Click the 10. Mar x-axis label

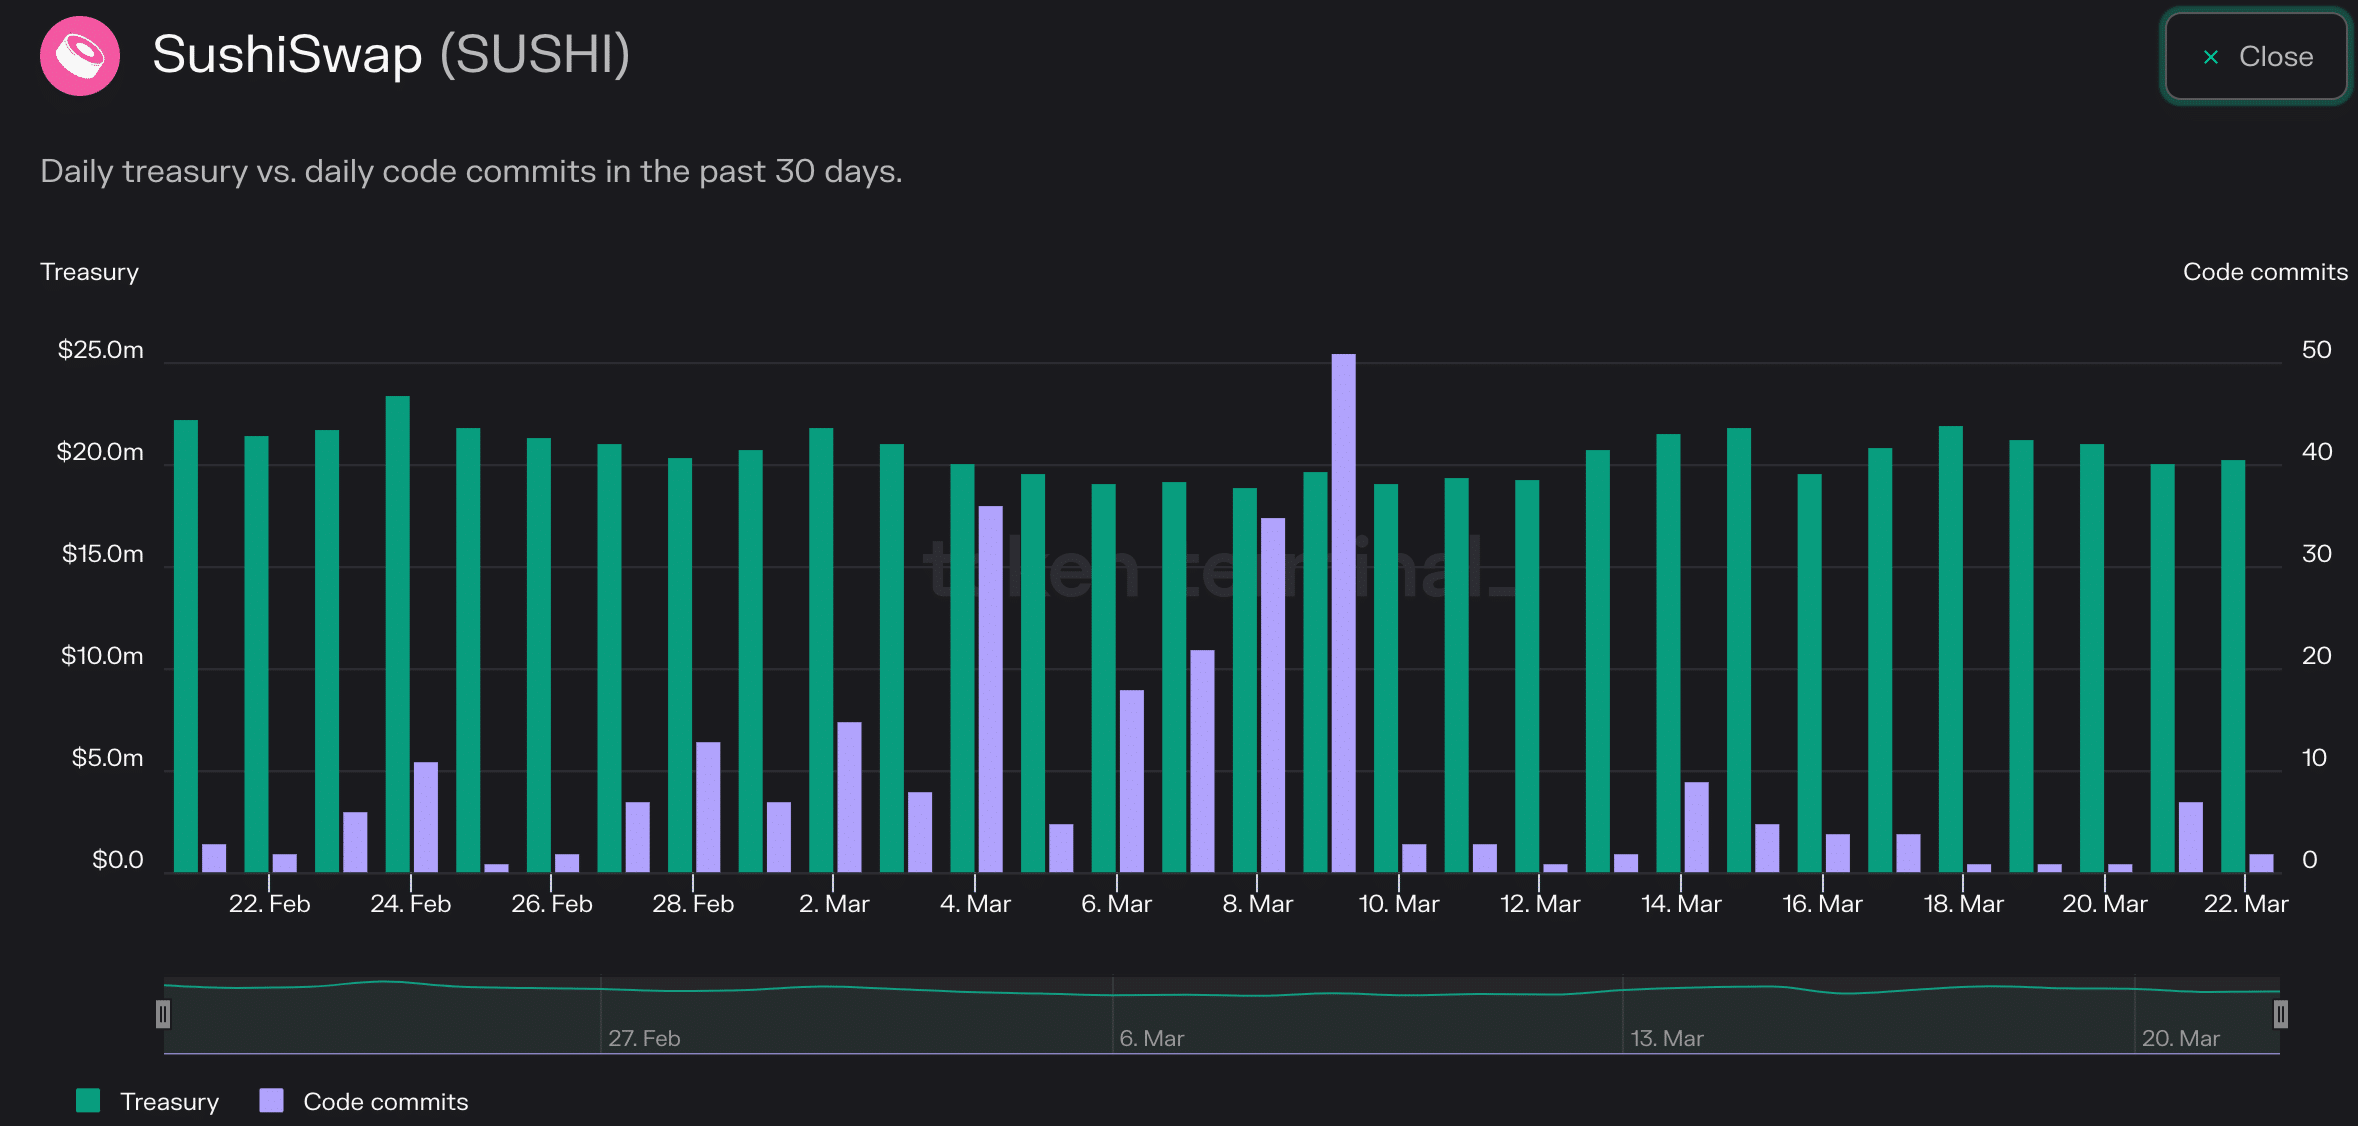coord(1398,904)
